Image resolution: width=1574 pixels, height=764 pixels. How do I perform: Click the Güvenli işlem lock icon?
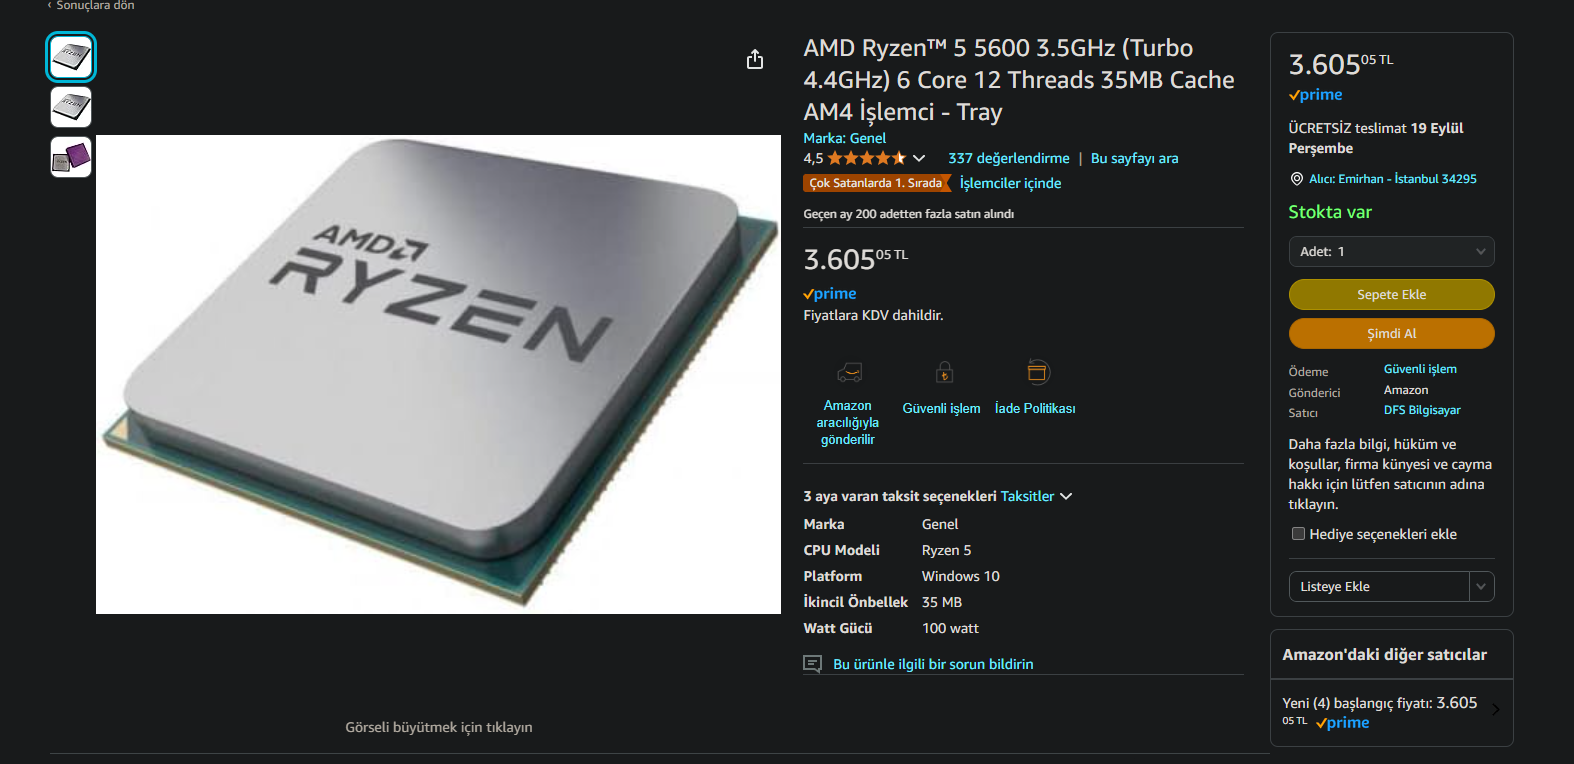(x=944, y=373)
